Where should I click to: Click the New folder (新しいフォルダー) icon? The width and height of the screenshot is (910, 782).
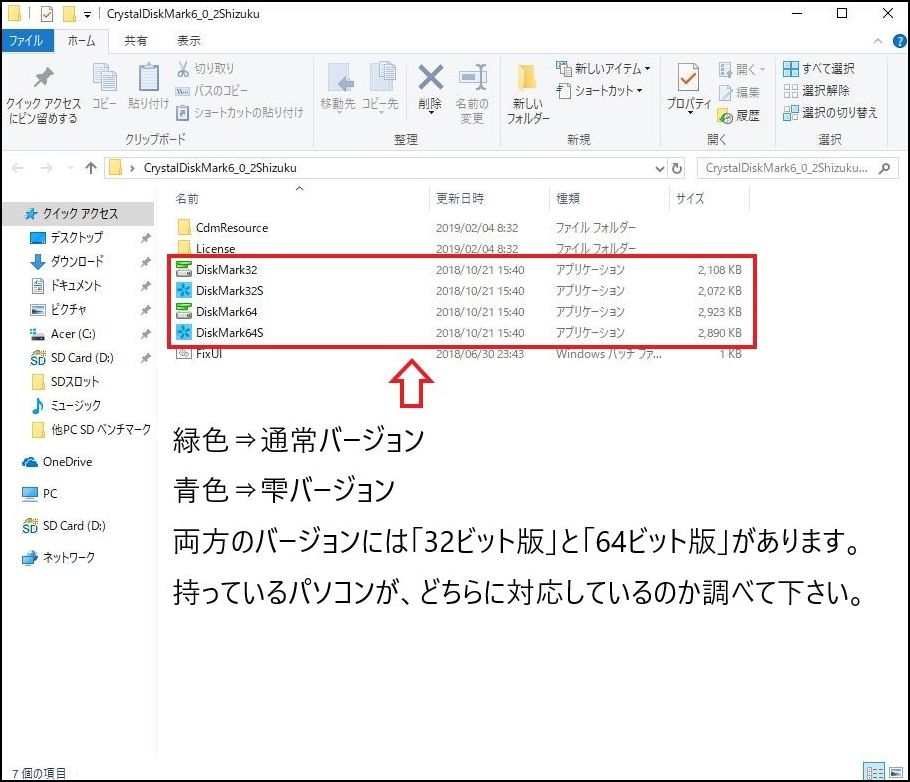point(527,78)
